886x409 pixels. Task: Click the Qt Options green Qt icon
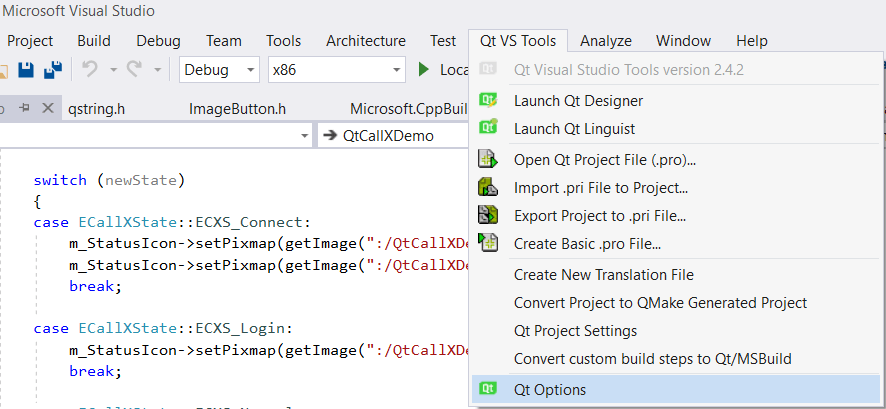pos(488,388)
